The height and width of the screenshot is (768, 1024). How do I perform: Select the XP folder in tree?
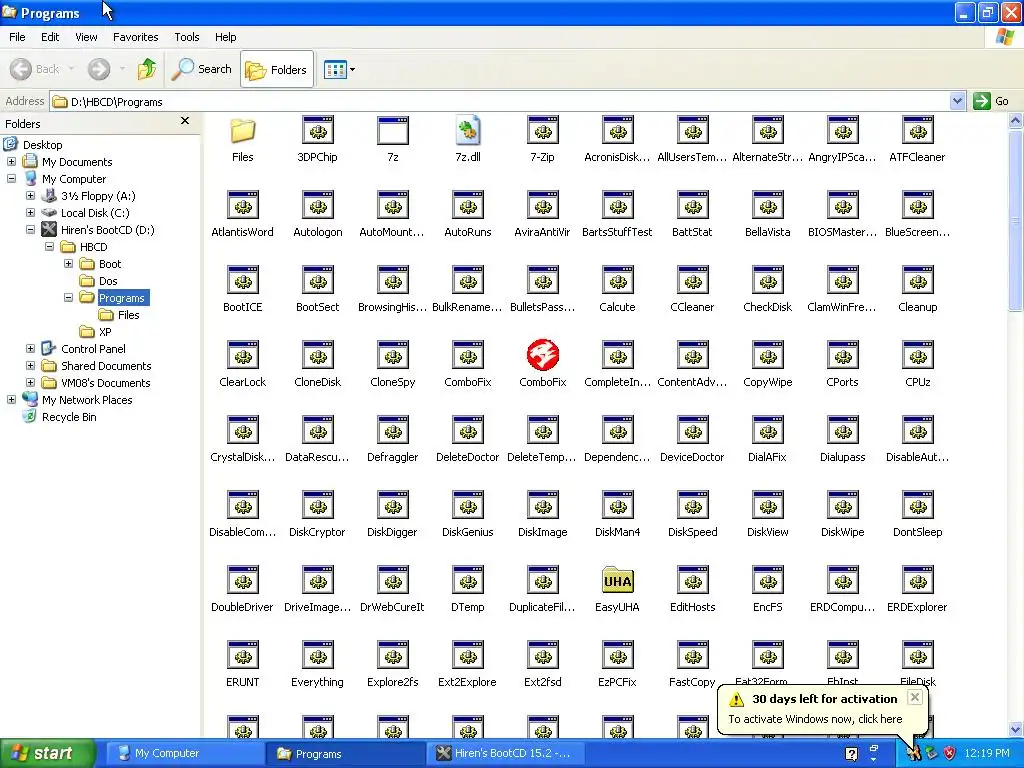pos(104,332)
